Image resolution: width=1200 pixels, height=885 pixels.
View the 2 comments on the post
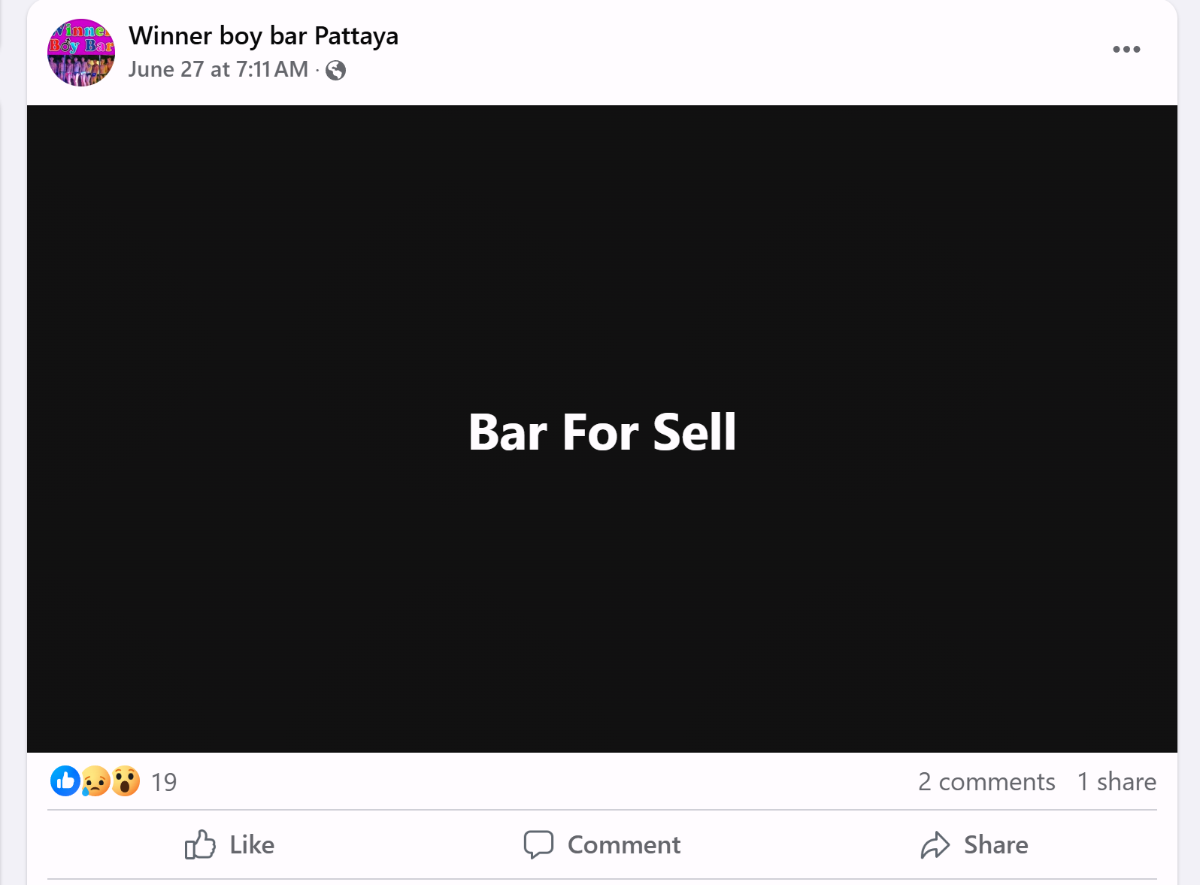986,782
